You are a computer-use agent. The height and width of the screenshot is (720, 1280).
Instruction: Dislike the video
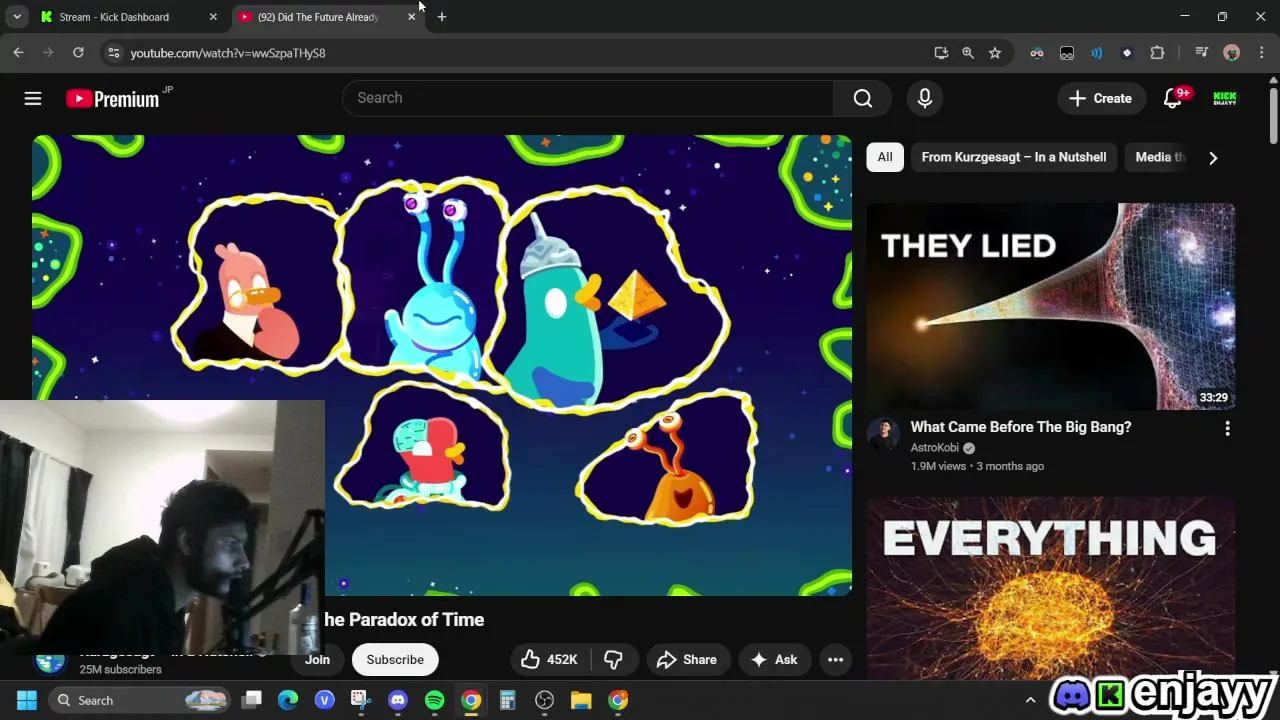tap(614, 659)
